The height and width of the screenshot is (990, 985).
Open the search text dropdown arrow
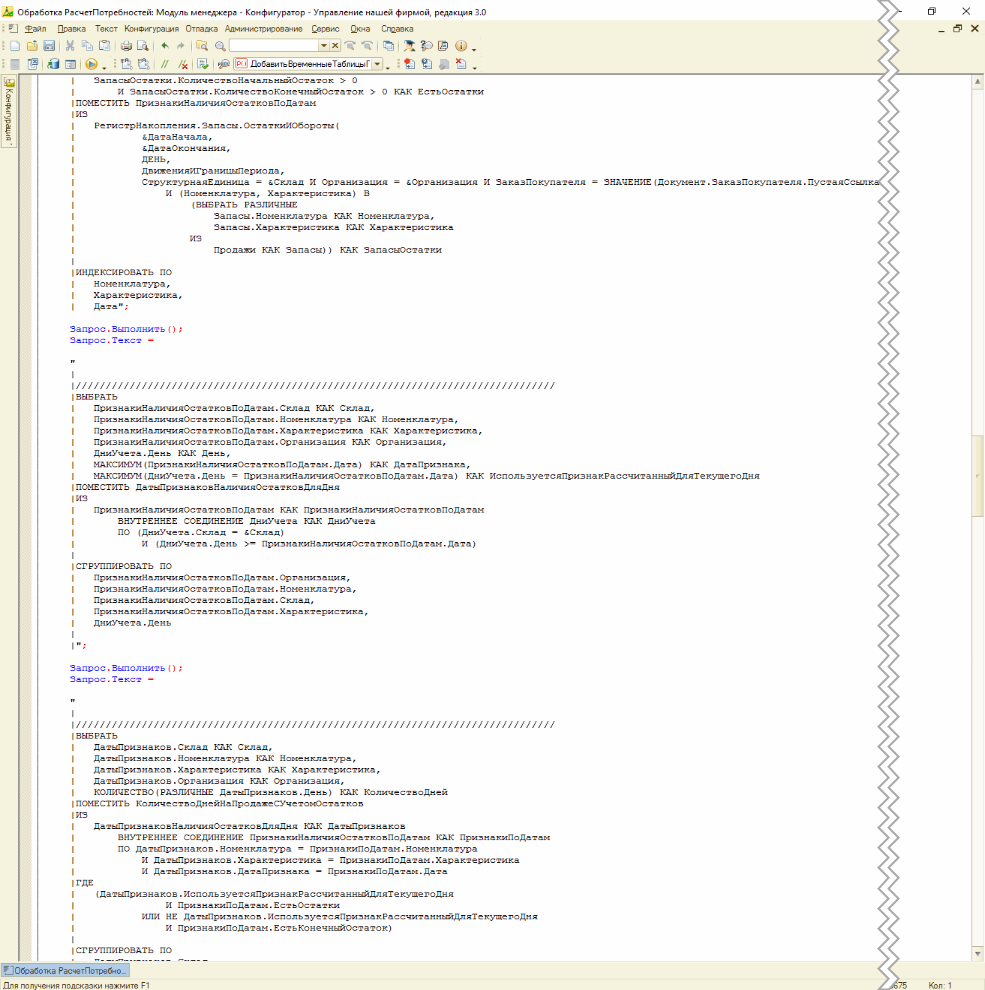coord(323,46)
